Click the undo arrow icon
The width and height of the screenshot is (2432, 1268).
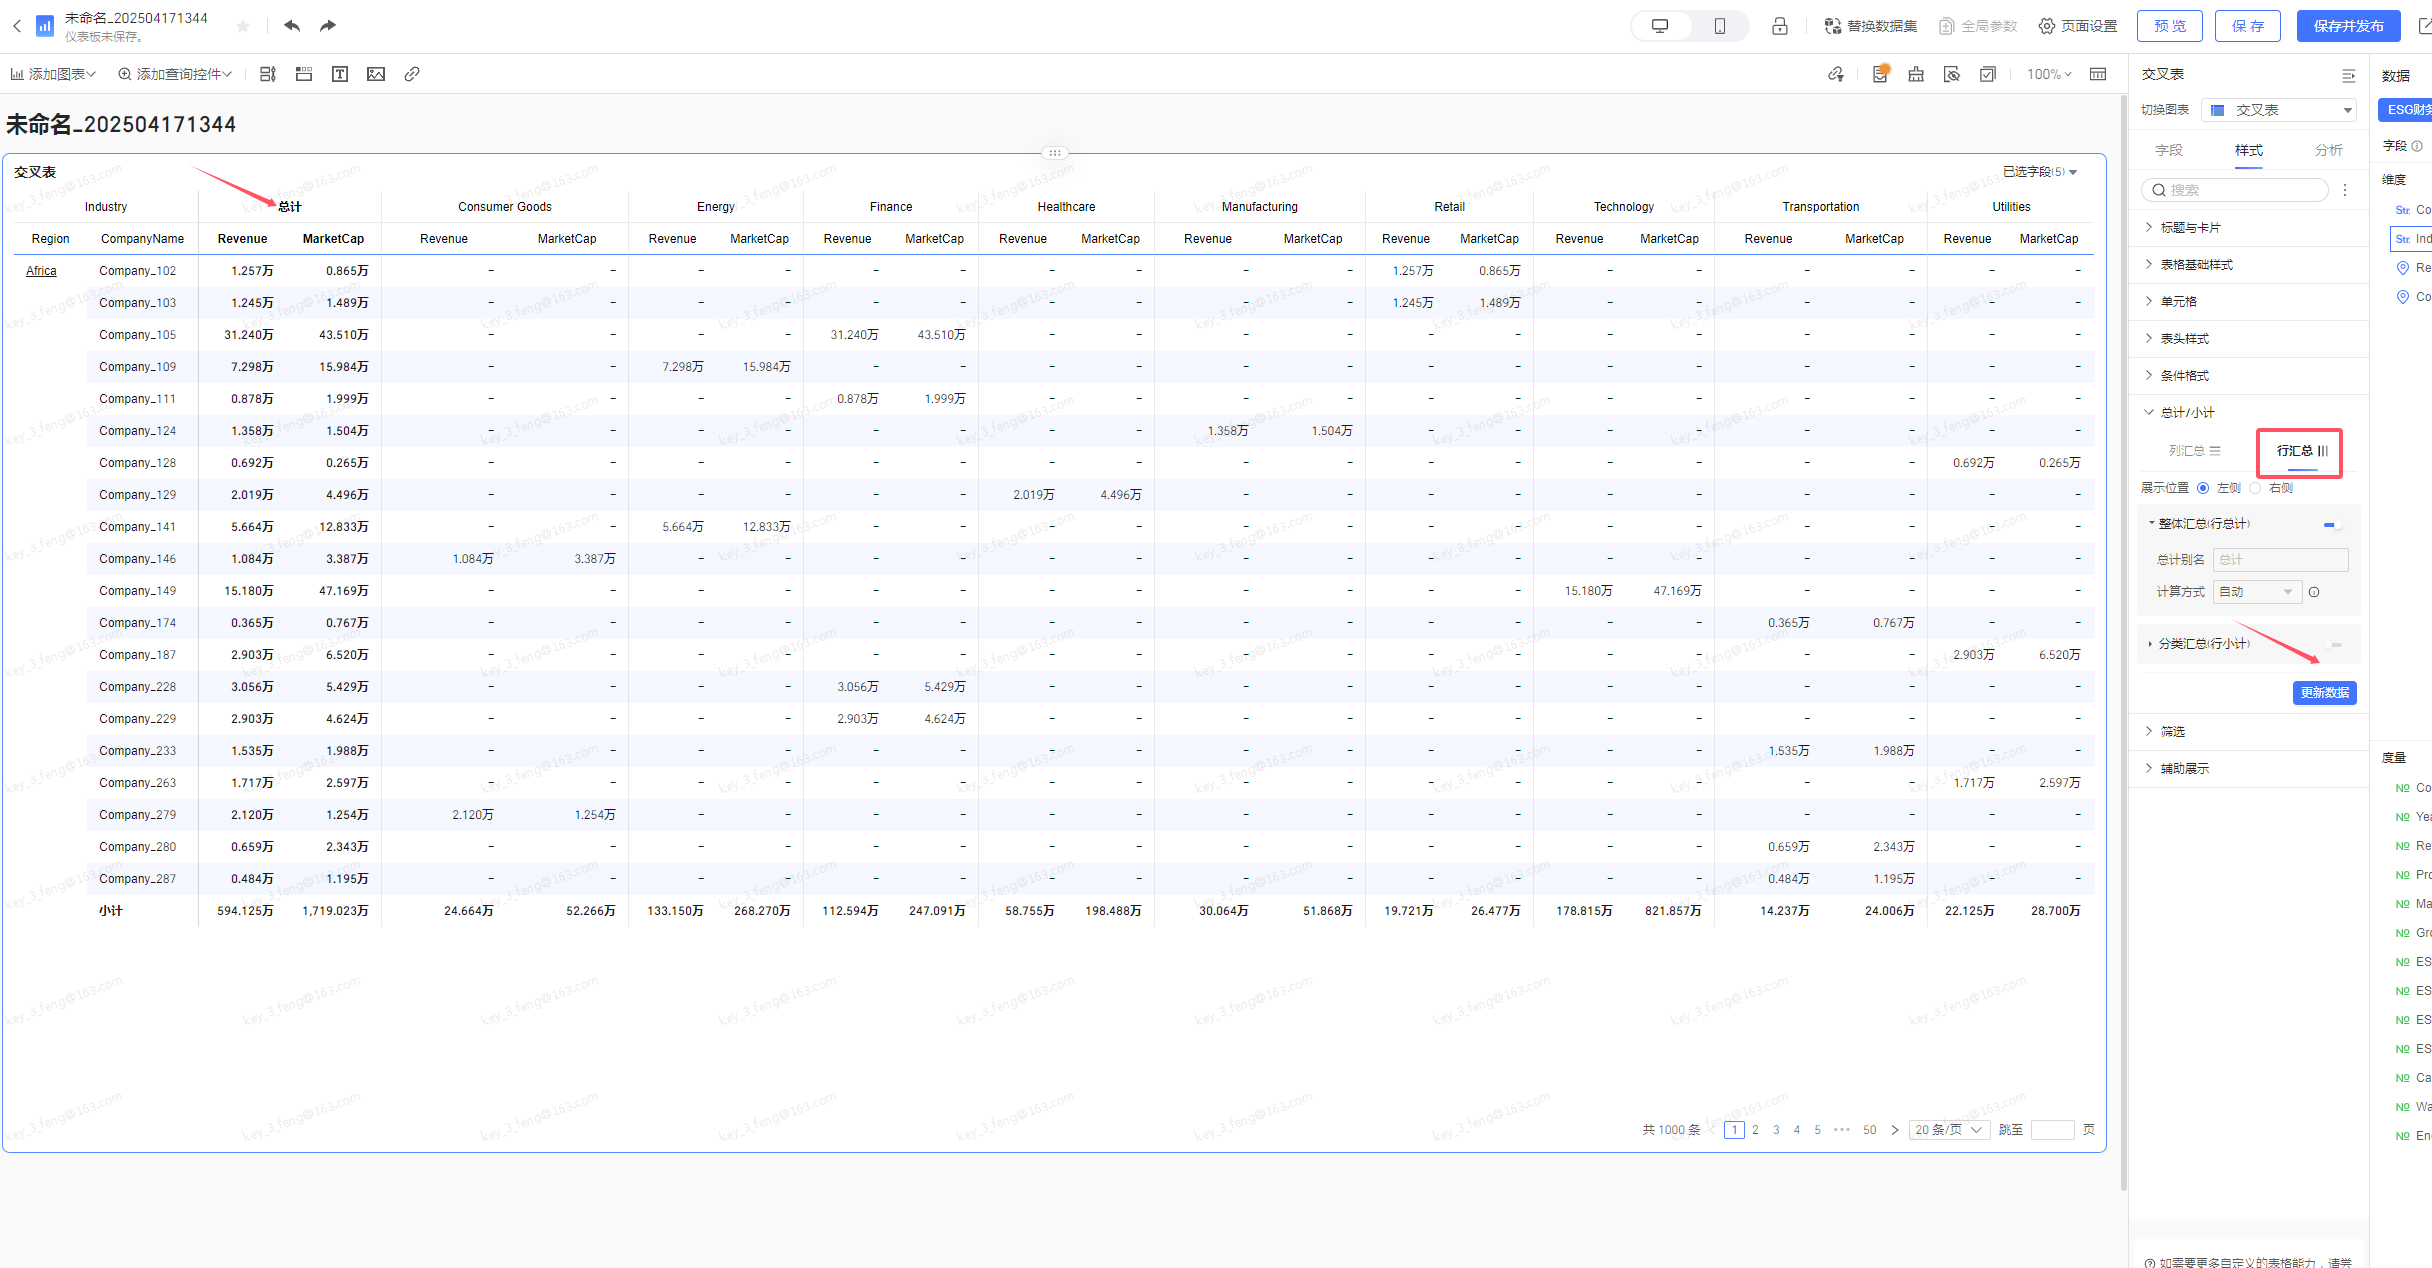(x=292, y=26)
